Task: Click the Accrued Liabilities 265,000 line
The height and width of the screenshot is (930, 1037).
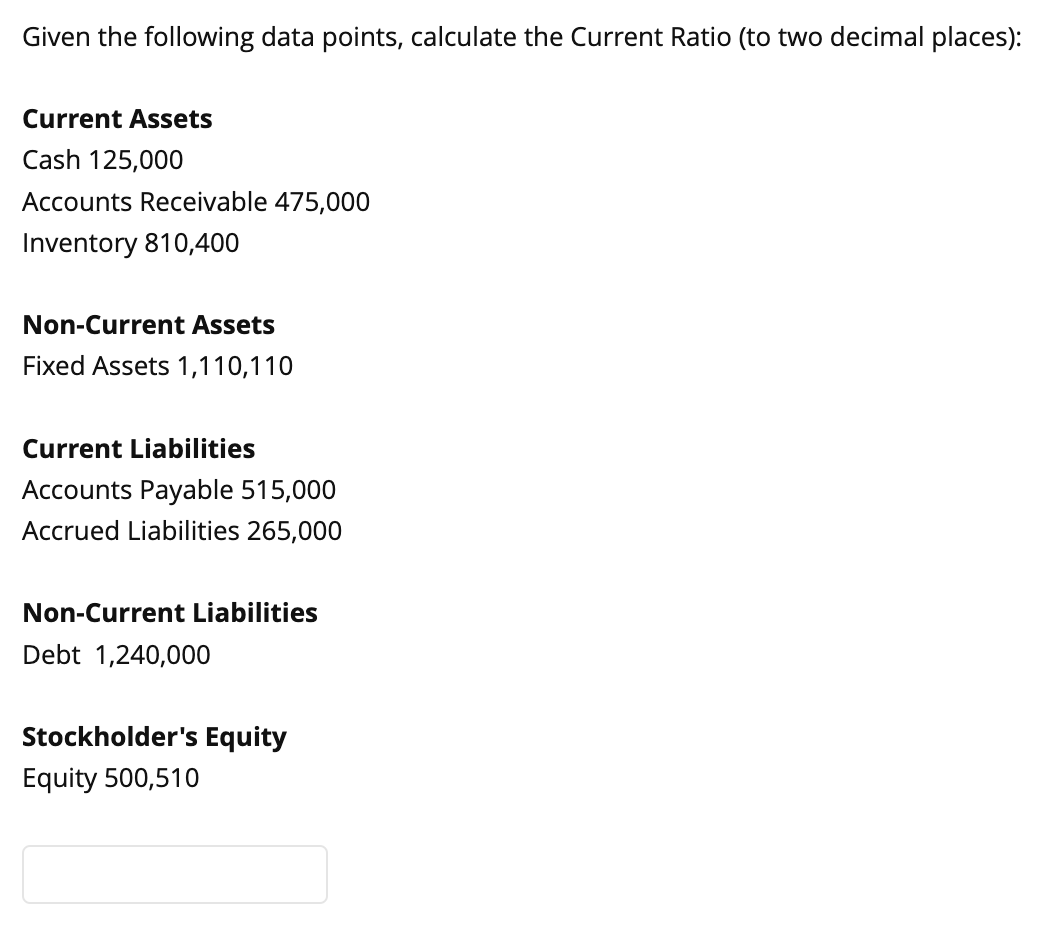Action: tap(182, 531)
